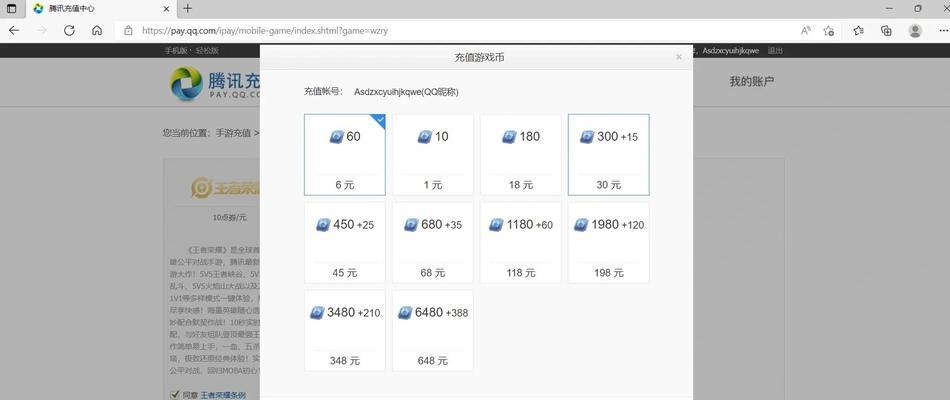Screen dimensions: 950x400
Task: Click the browser Back arrow
Action: (x=15, y=30)
